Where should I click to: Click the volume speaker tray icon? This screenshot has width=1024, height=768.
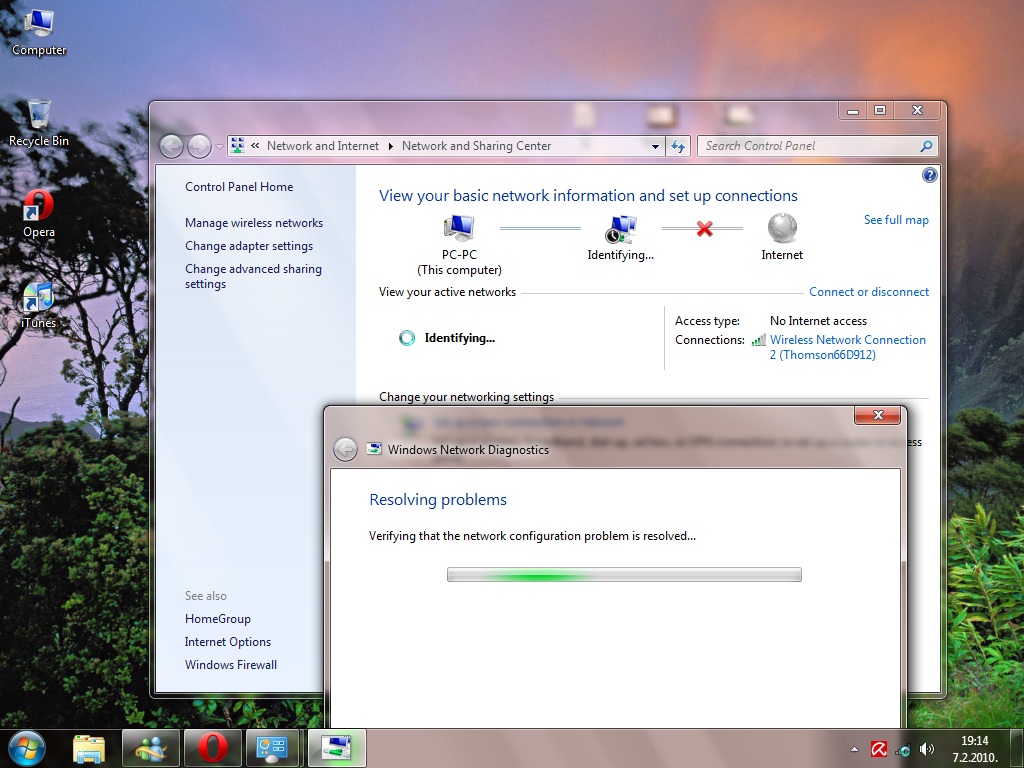927,749
